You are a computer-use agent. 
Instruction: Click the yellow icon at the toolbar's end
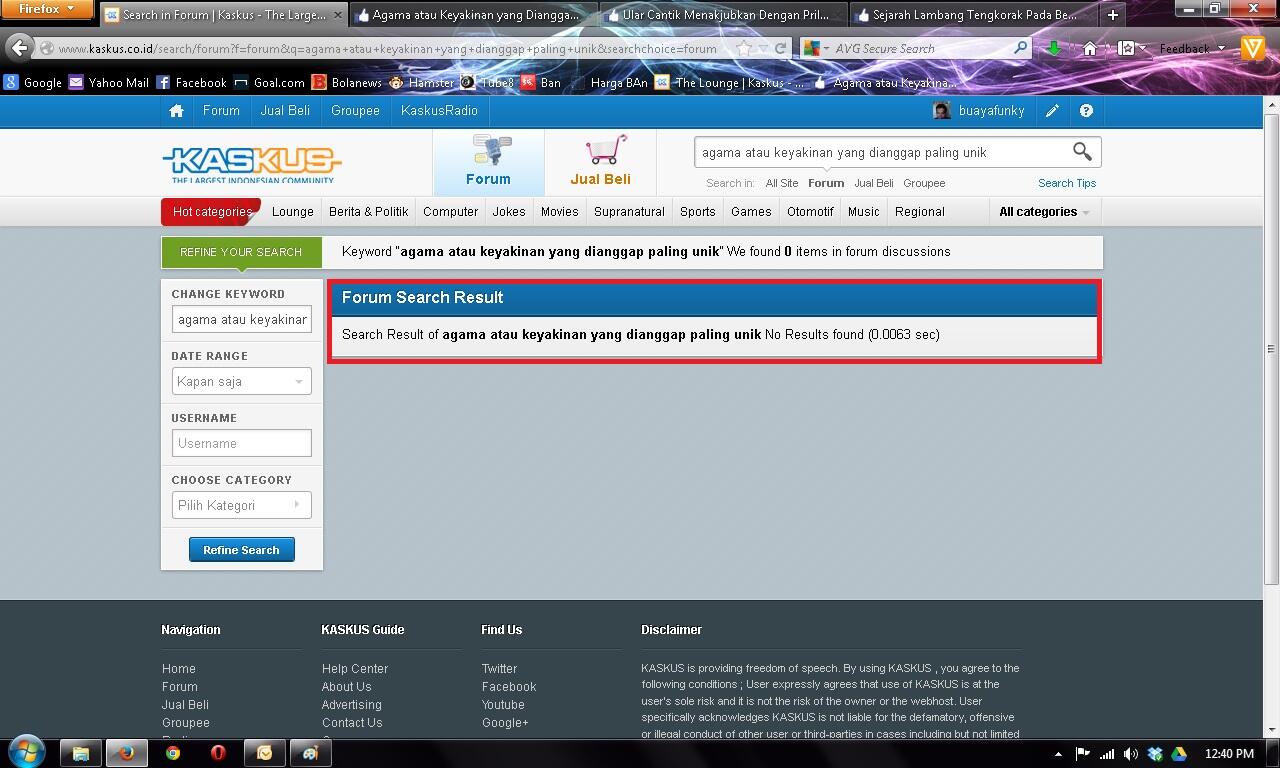click(x=1253, y=48)
